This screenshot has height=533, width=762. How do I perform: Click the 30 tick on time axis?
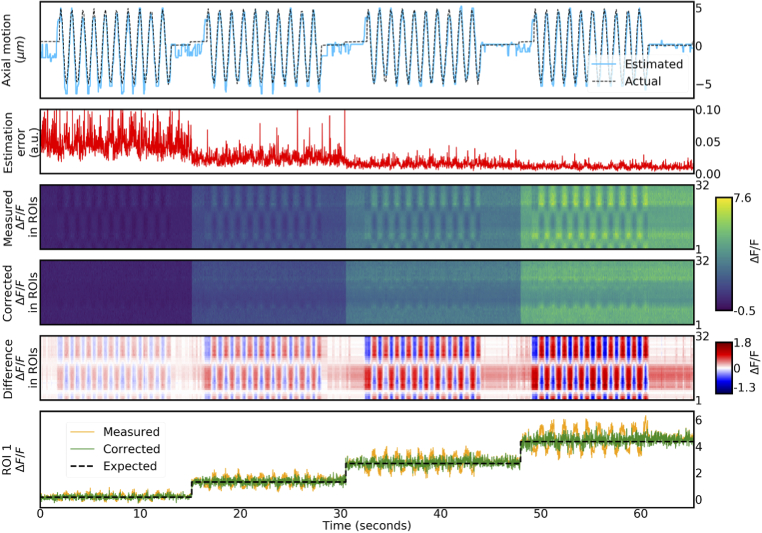tap(340, 513)
